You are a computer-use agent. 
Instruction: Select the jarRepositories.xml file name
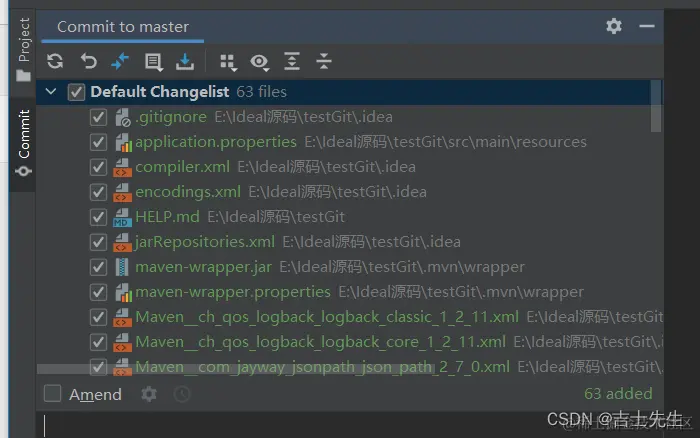point(205,242)
